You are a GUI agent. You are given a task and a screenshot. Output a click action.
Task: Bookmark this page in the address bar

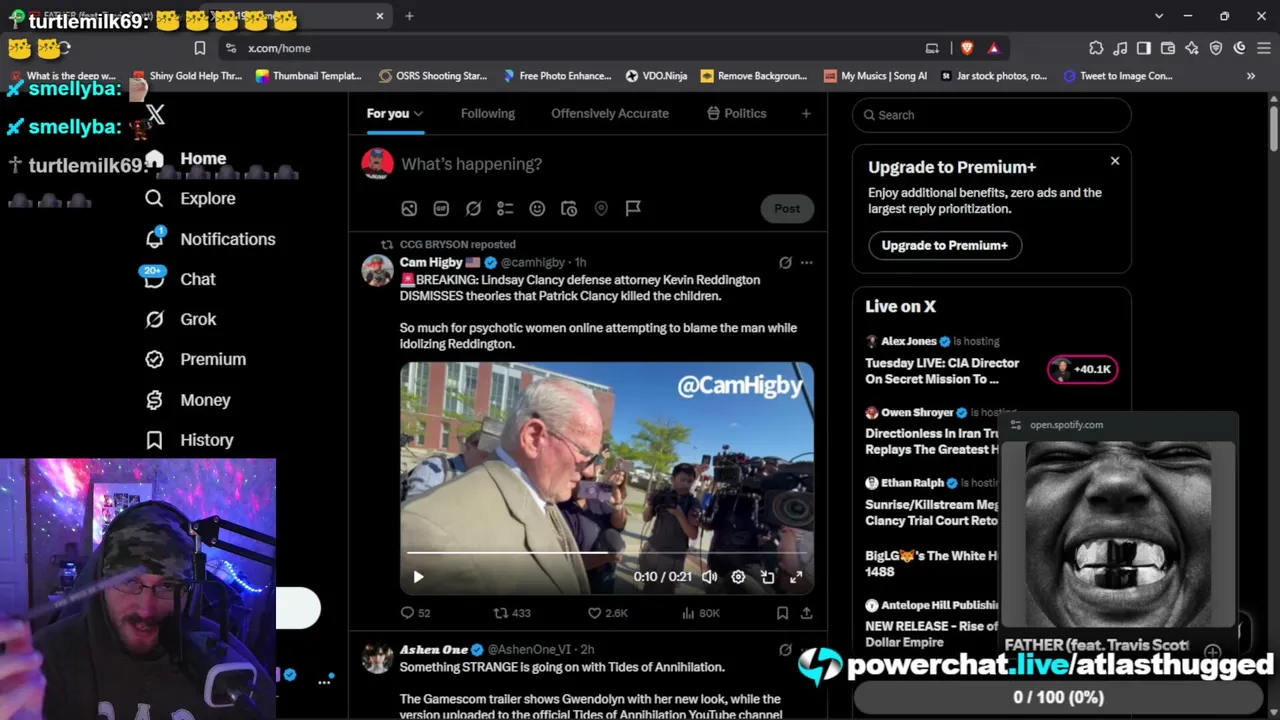coord(200,48)
